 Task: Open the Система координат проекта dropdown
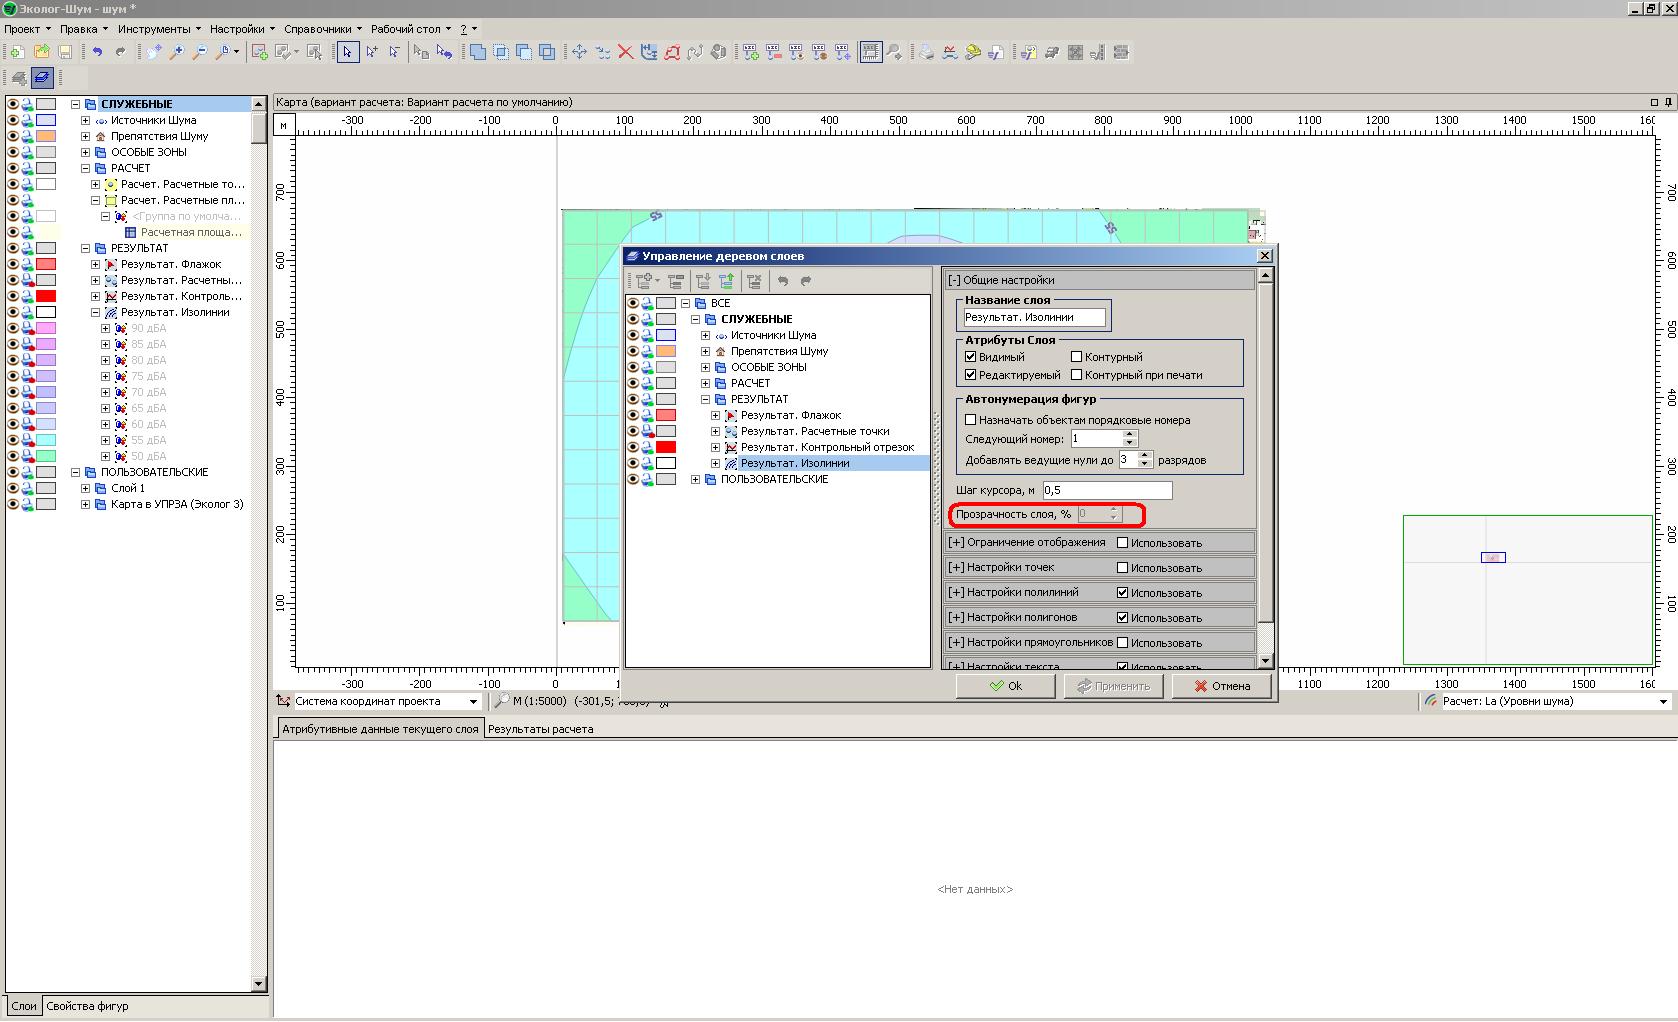click(x=473, y=702)
